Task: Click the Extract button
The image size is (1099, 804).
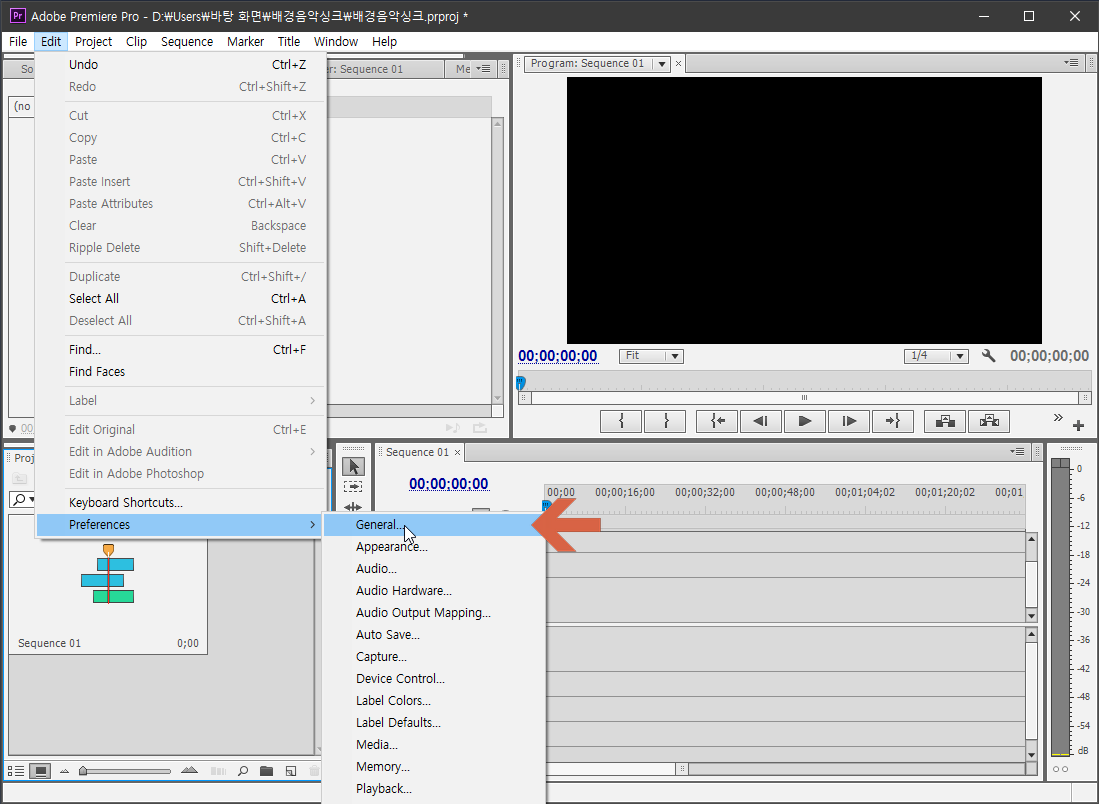Action: [x=989, y=421]
